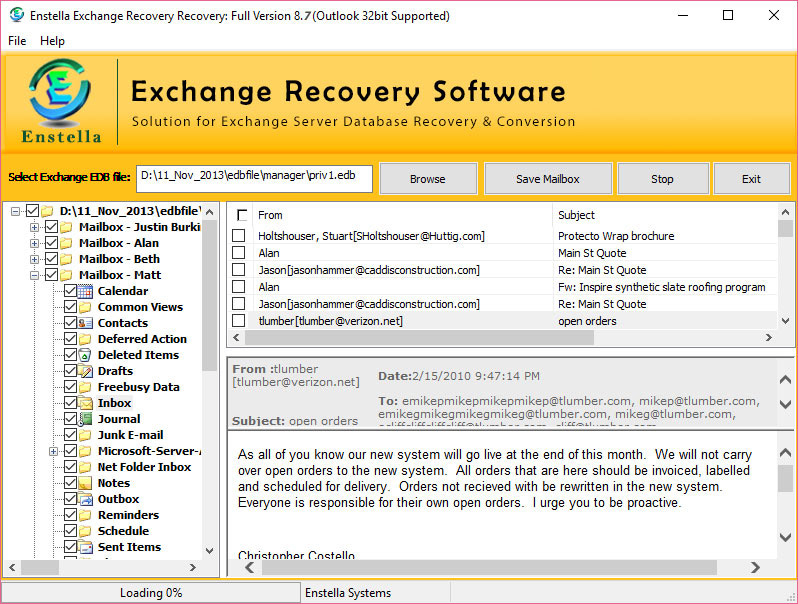Click the Drafts folder icon
The width and height of the screenshot is (798, 604).
[x=86, y=371]
